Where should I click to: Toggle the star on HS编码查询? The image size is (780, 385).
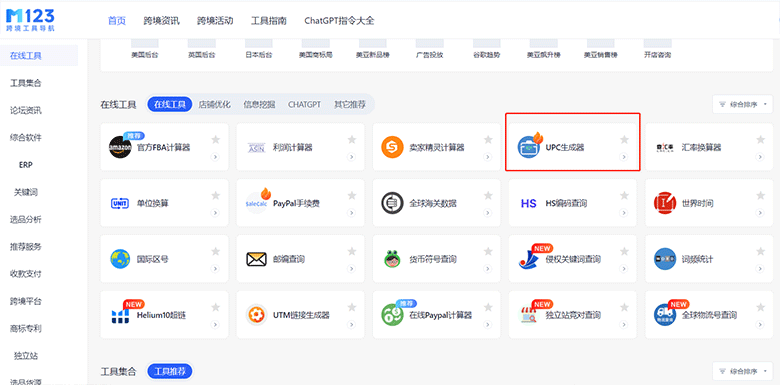click(624, 195)
